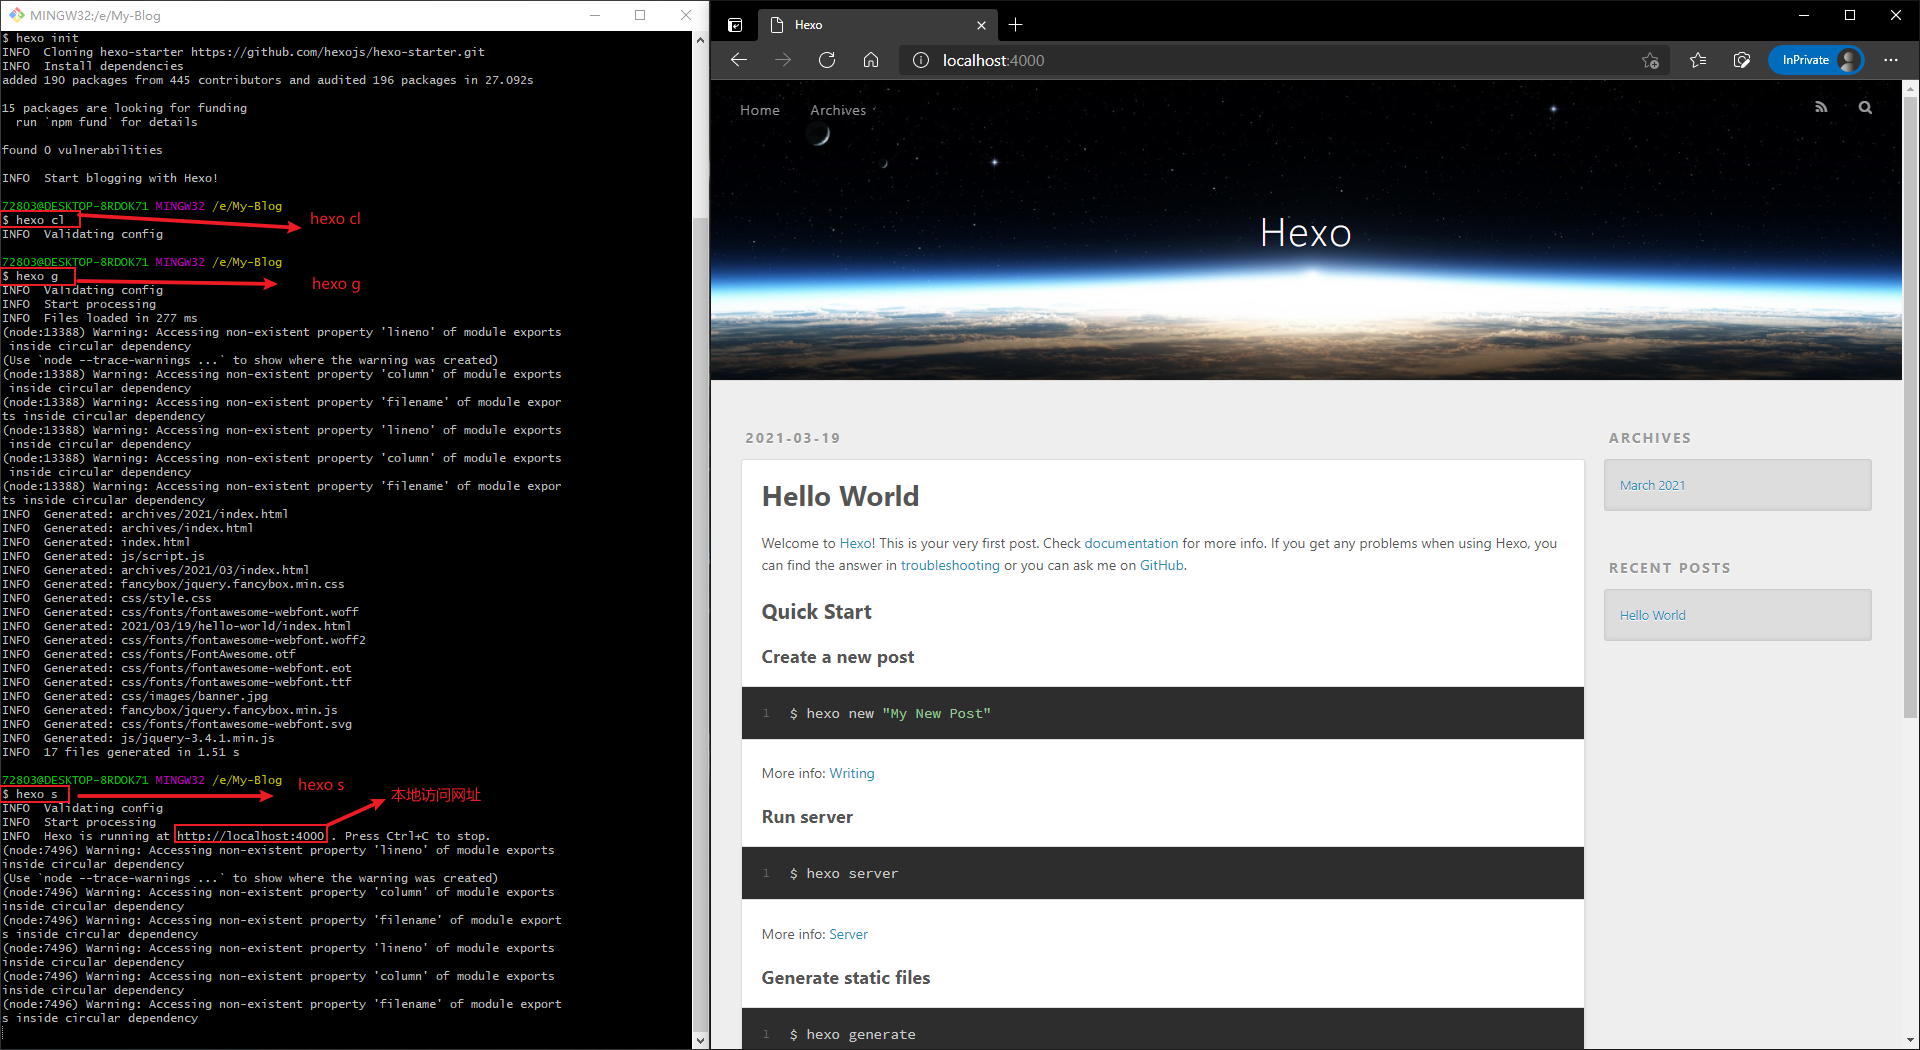Maximize the MINGW32 terminal window
The width and height of the screenshot is (1920, 1050).
(x=640, y=15)
